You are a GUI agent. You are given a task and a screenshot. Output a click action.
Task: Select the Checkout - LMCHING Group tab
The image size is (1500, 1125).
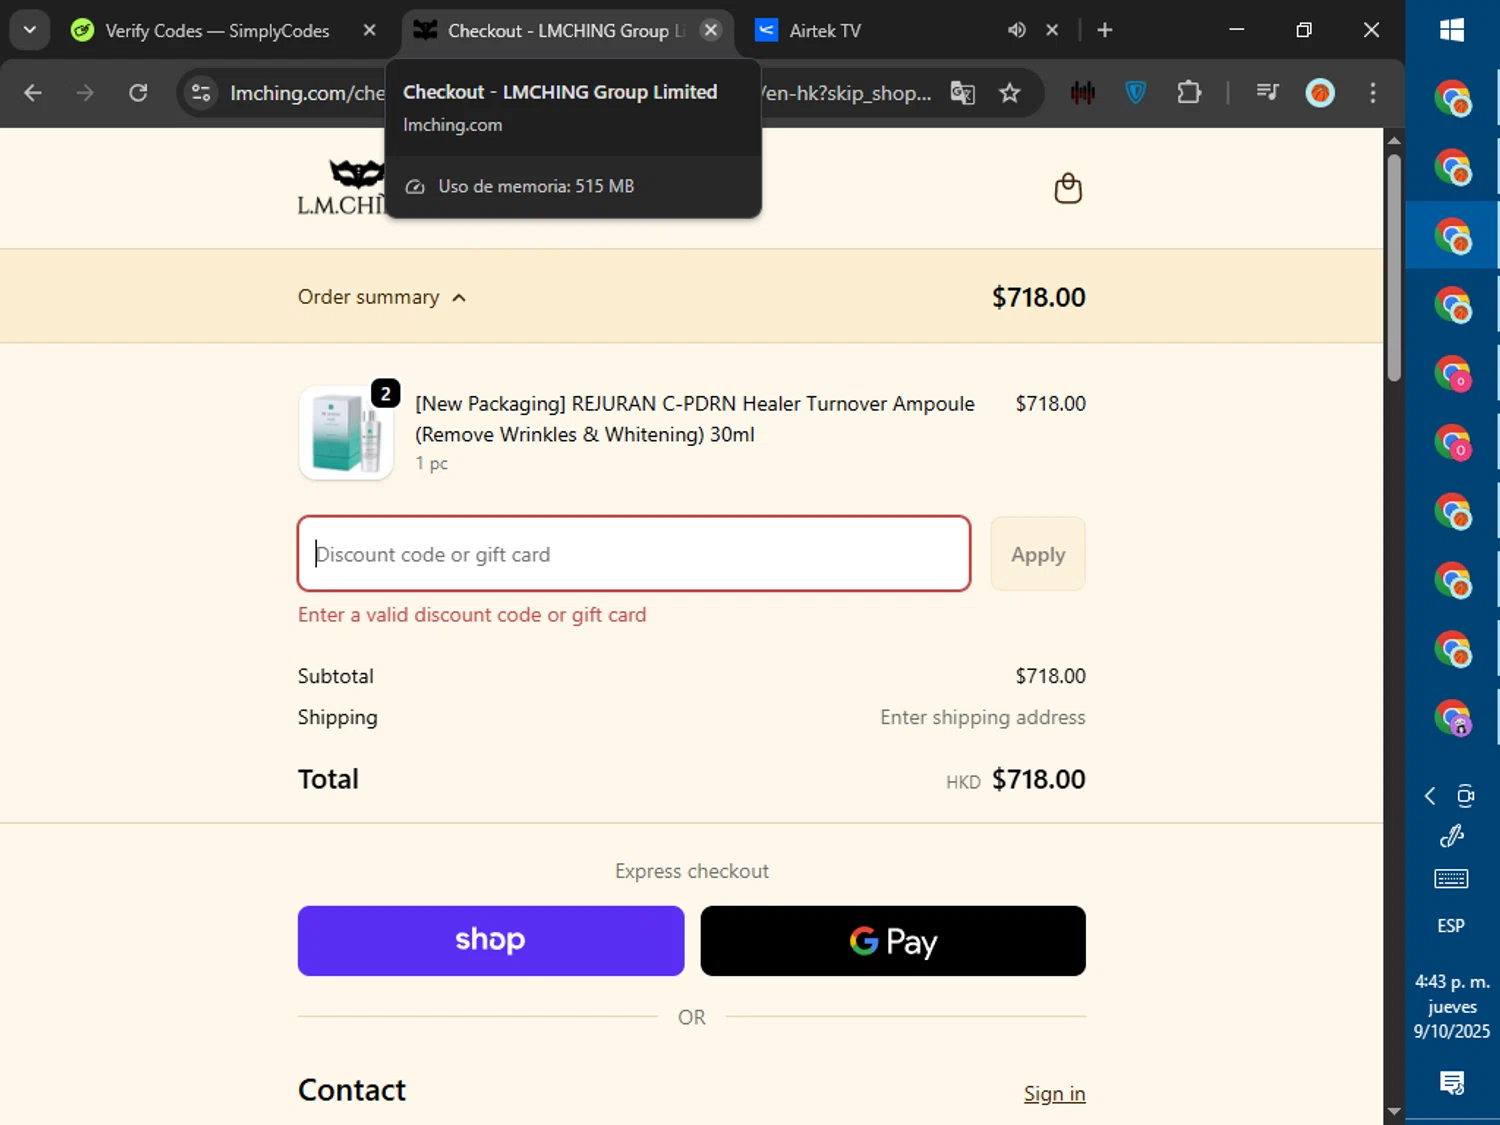pos(565,31)
